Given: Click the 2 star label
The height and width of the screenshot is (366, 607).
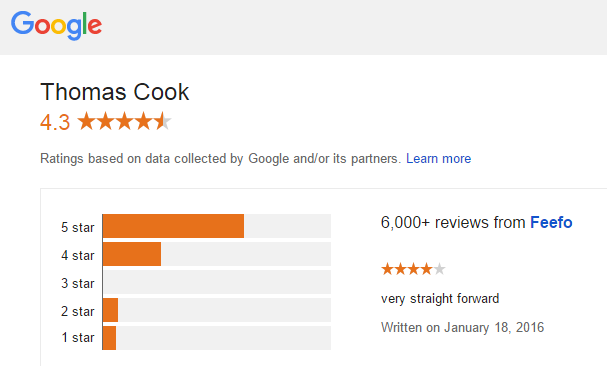Looking at the screenshot, I should click(x=77, y=311).
